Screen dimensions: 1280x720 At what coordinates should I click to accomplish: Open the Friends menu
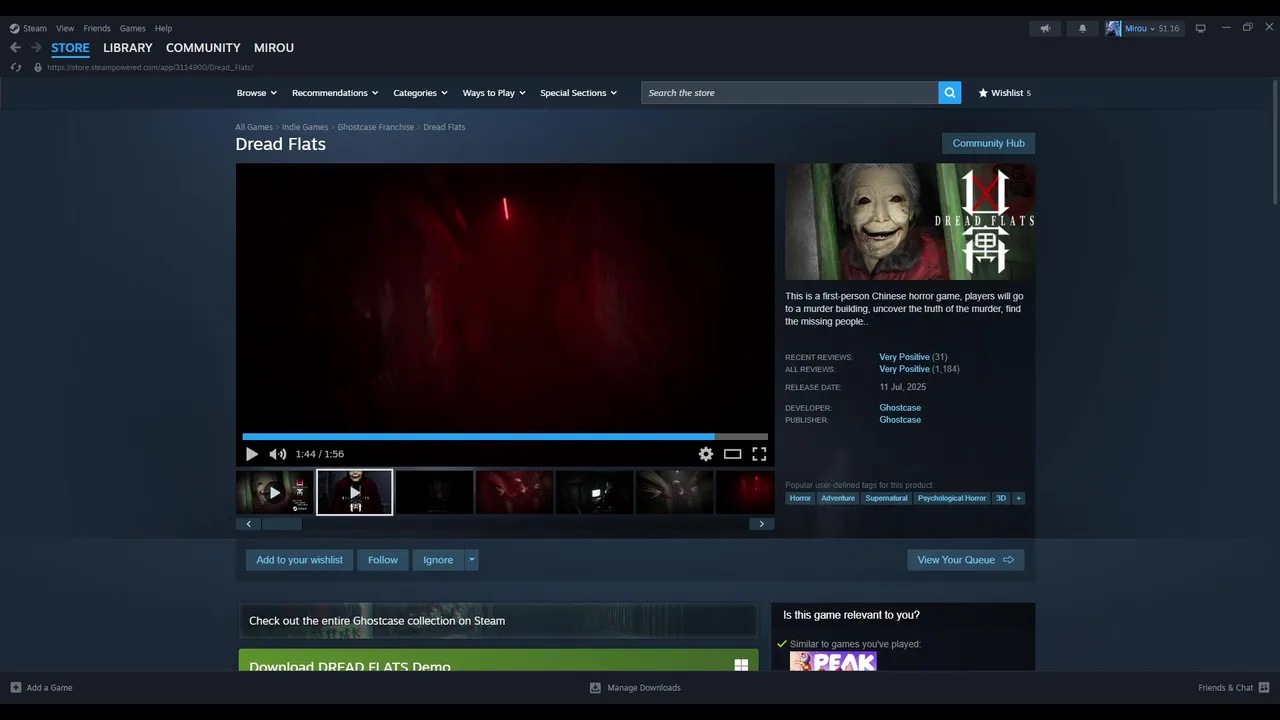coord(97,28)
